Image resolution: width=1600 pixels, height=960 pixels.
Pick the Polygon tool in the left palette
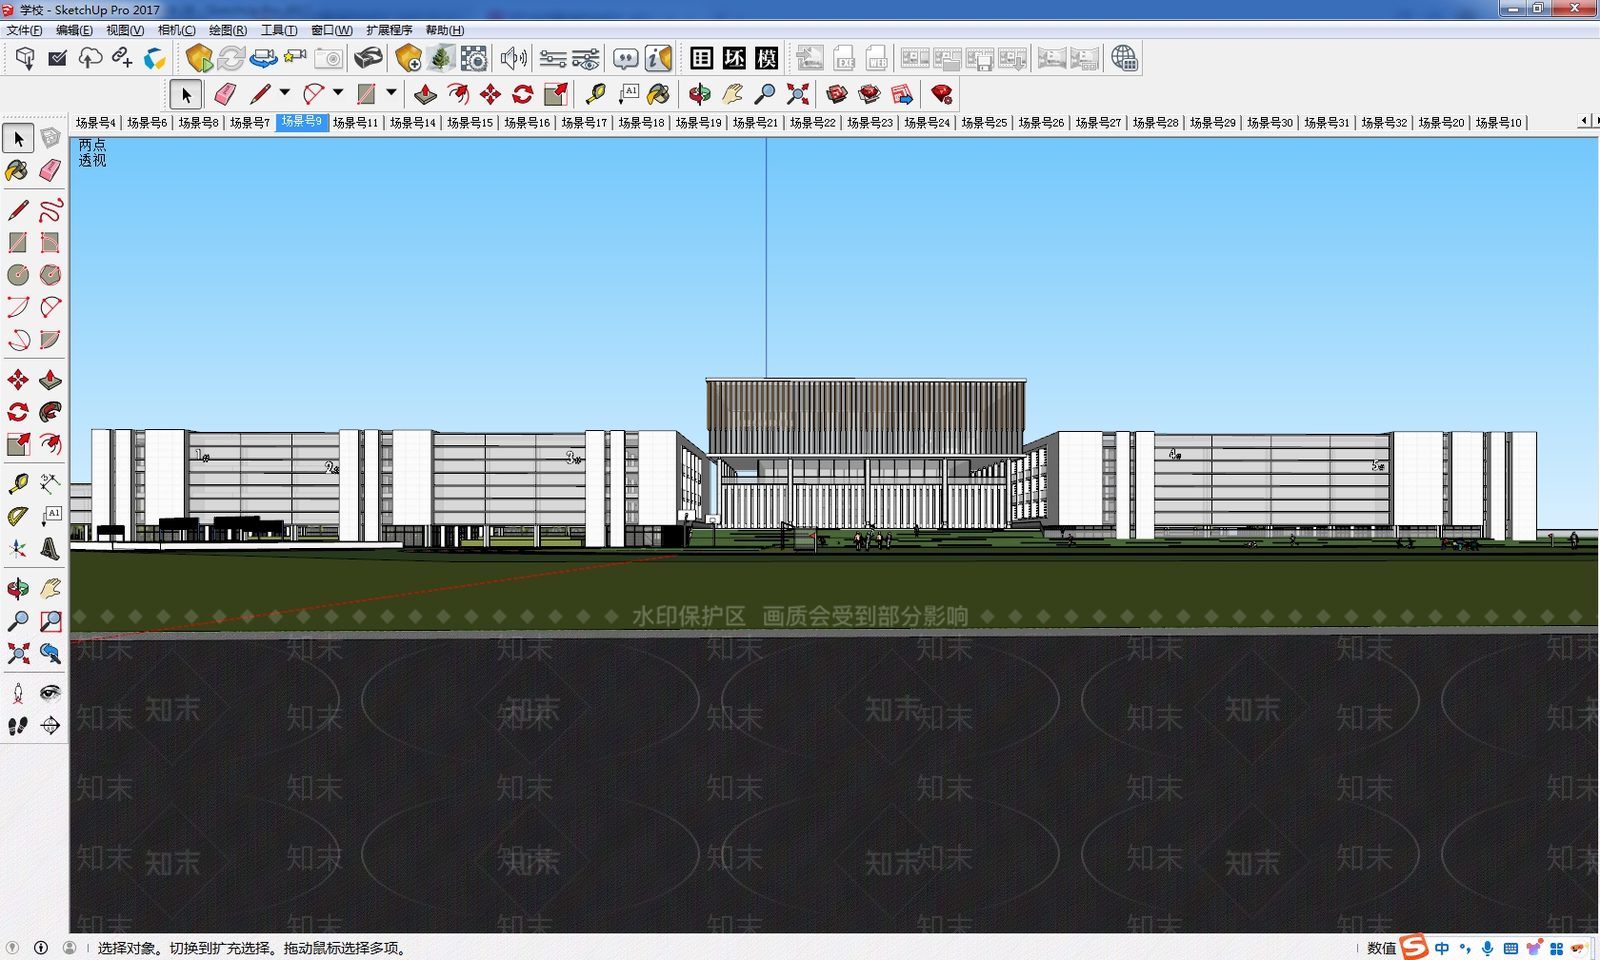(51, 275)
